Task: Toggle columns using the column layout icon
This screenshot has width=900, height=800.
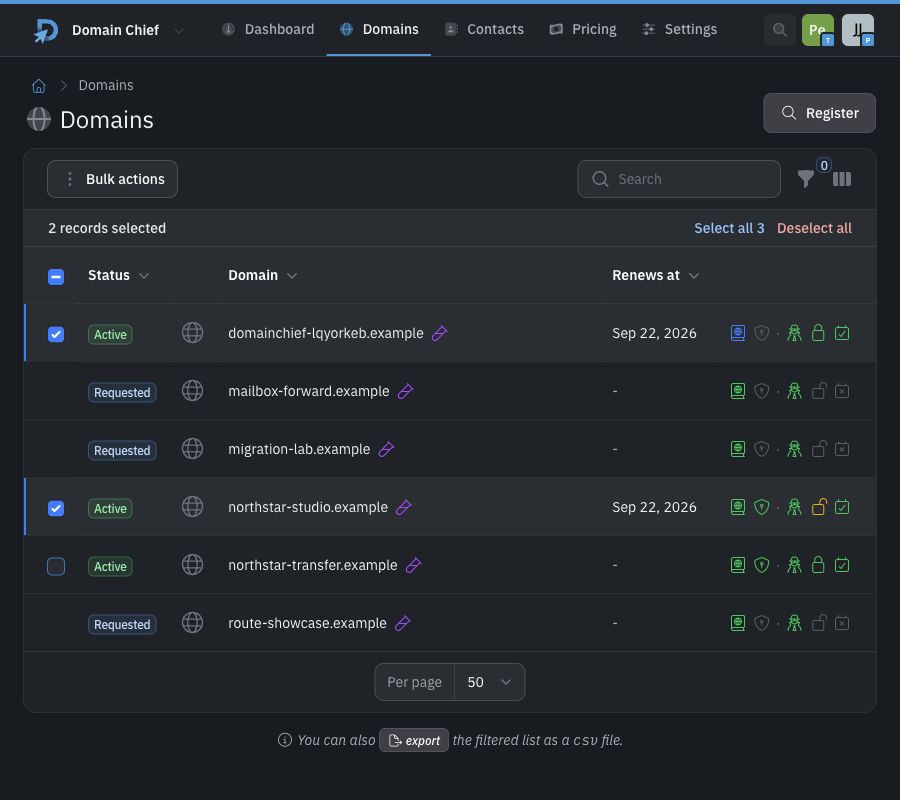Action: (x=841, y=179)
